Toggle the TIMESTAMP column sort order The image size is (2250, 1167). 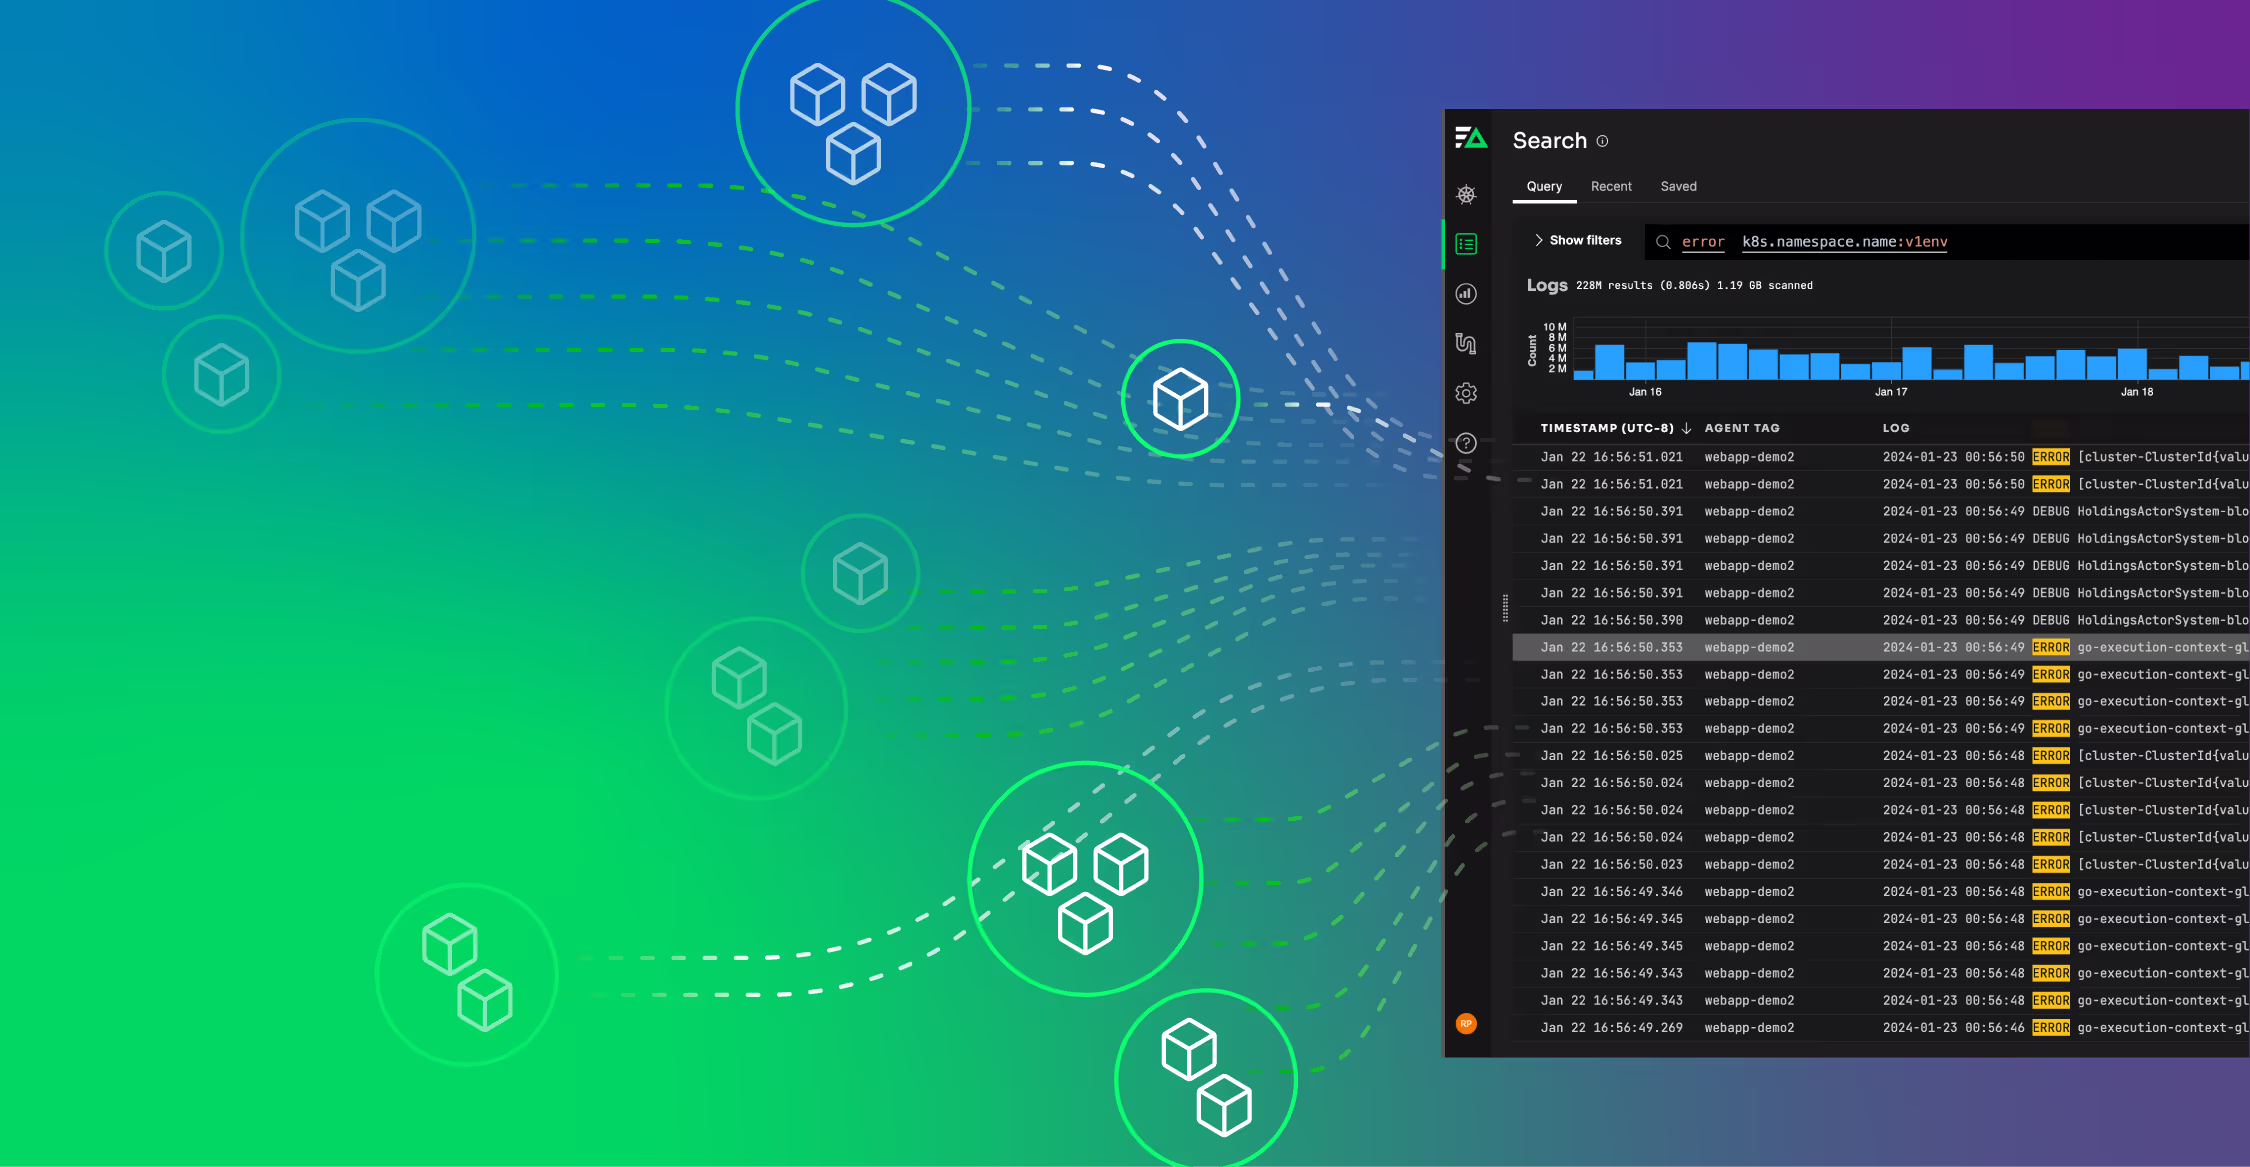(x=1686, y=427)
